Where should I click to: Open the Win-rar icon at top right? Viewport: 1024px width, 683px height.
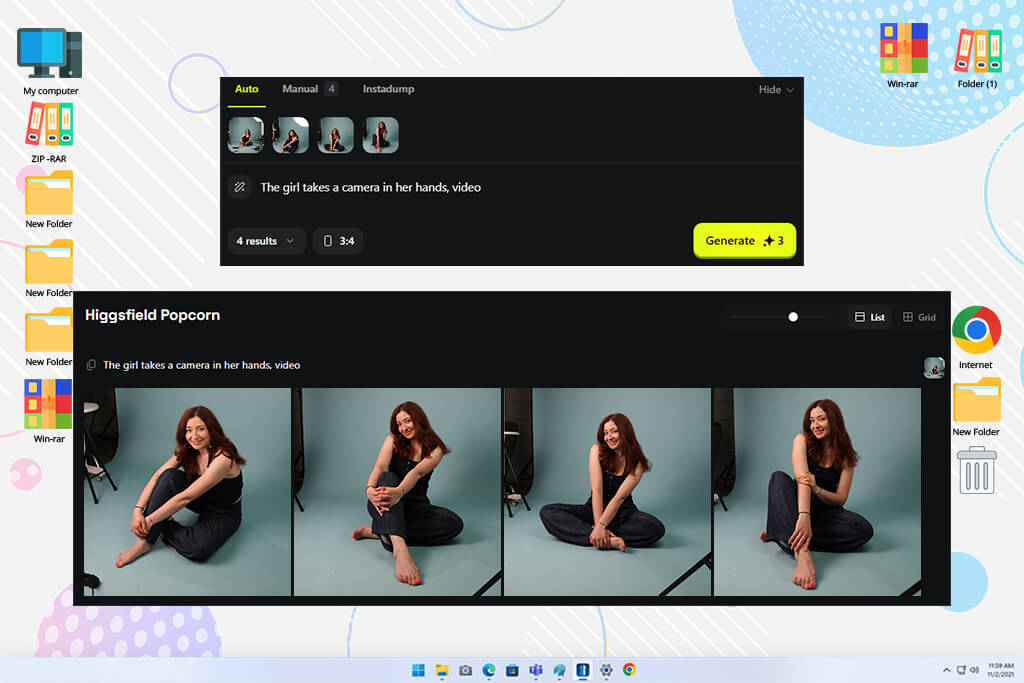[903, 56]
